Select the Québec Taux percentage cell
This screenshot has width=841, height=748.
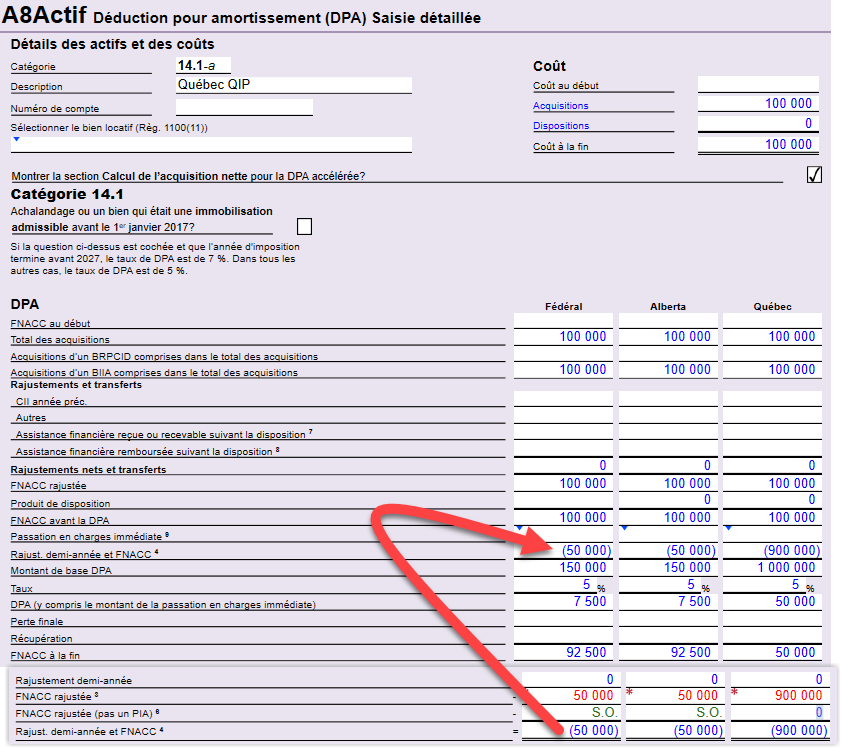[770, 585]
